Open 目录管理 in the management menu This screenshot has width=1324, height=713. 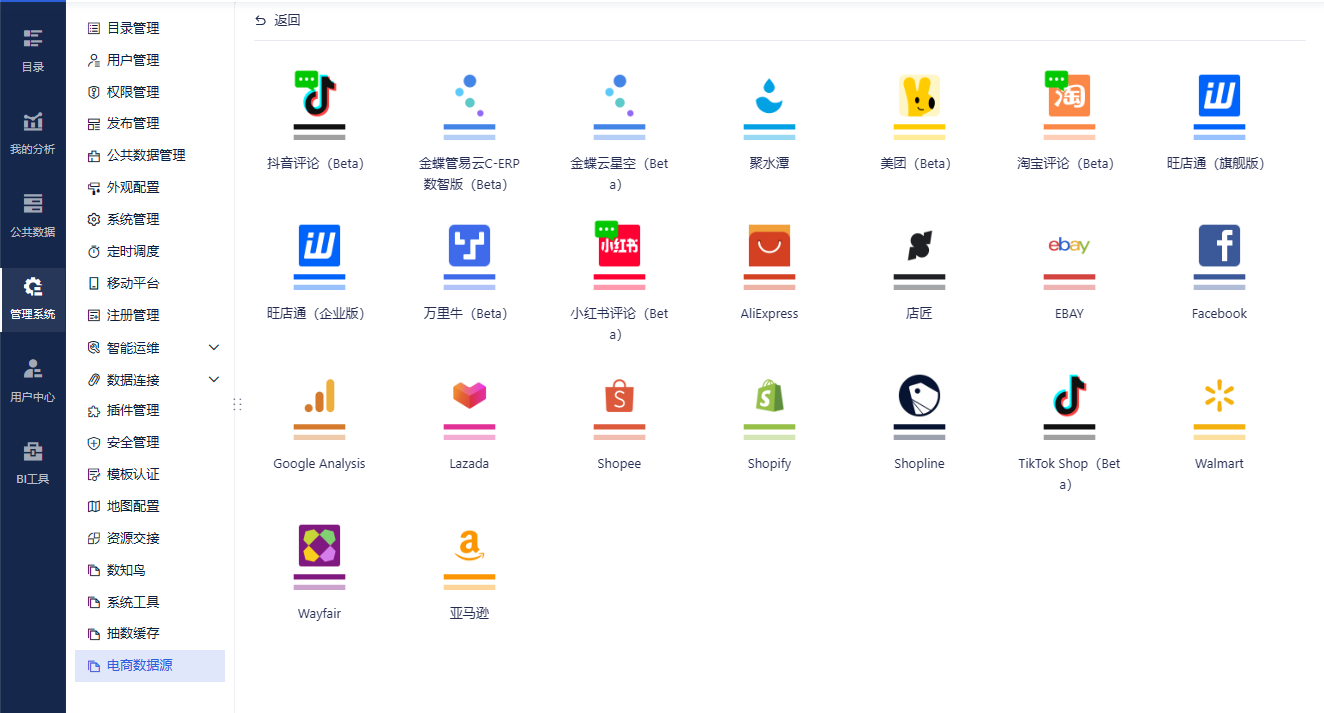coord(150,28)
